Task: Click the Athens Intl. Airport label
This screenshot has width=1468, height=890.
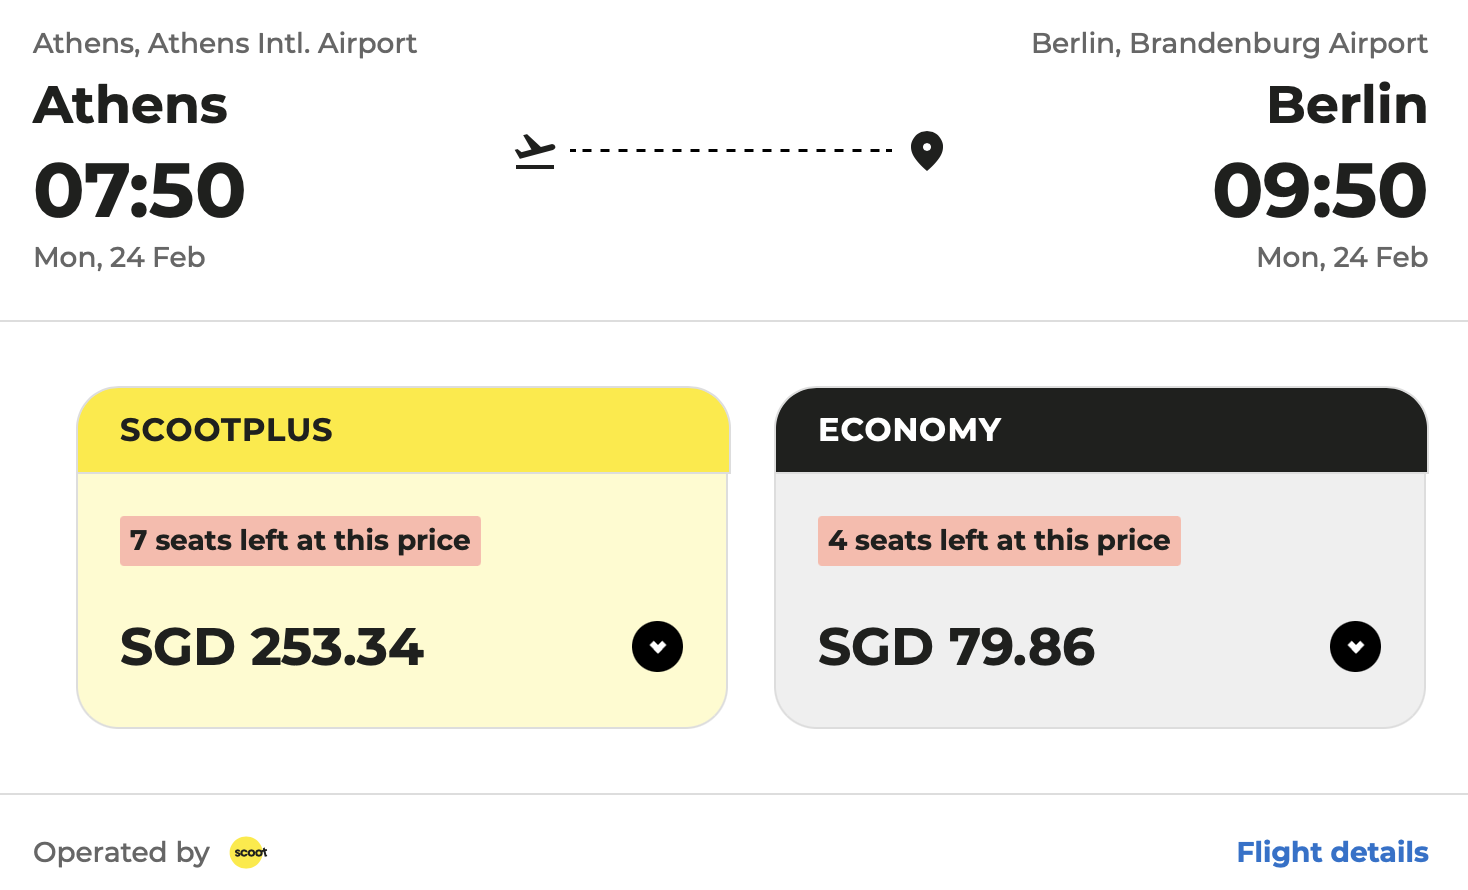Action: click(x=225, y=43)
